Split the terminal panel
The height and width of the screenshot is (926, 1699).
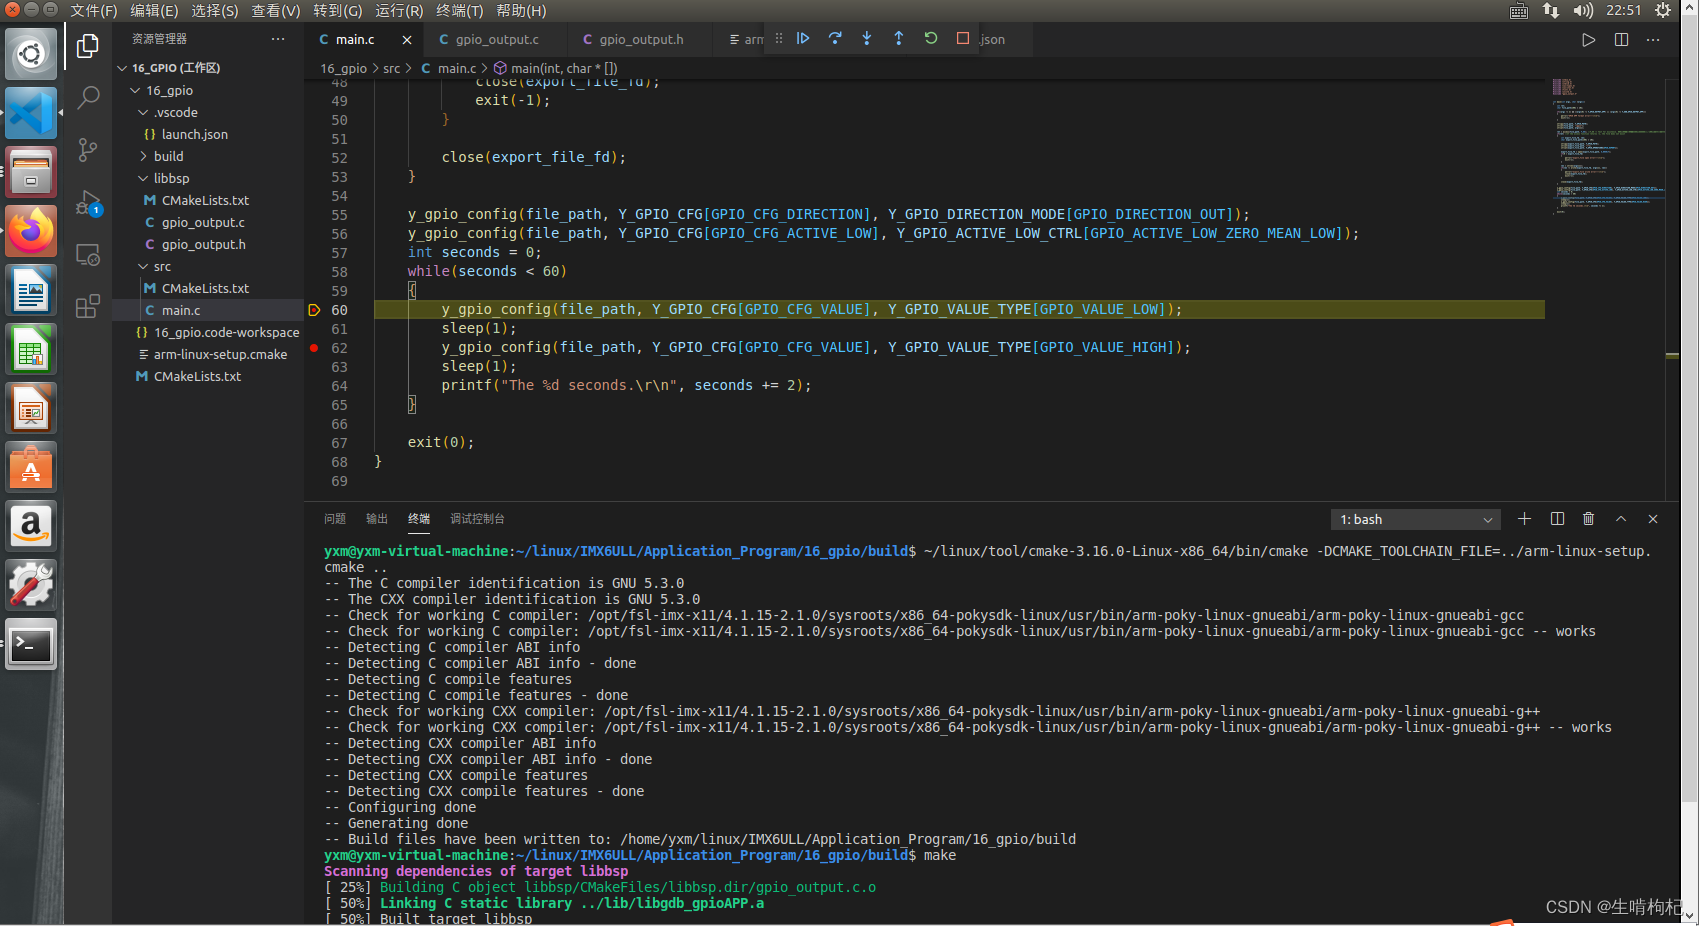click(1557, 519)
